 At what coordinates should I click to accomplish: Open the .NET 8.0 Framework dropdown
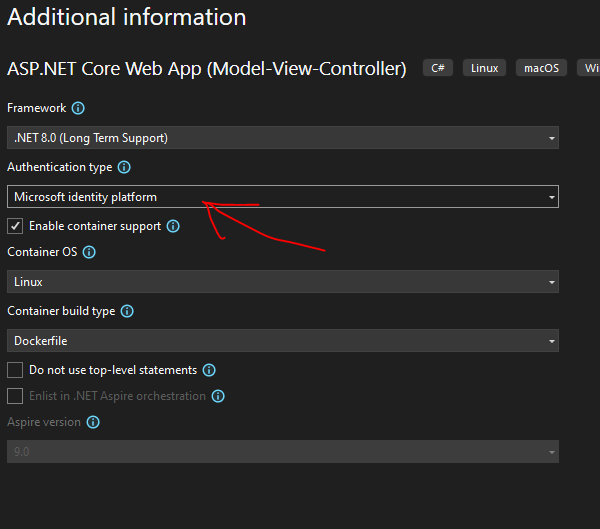(x=282, y=138)
